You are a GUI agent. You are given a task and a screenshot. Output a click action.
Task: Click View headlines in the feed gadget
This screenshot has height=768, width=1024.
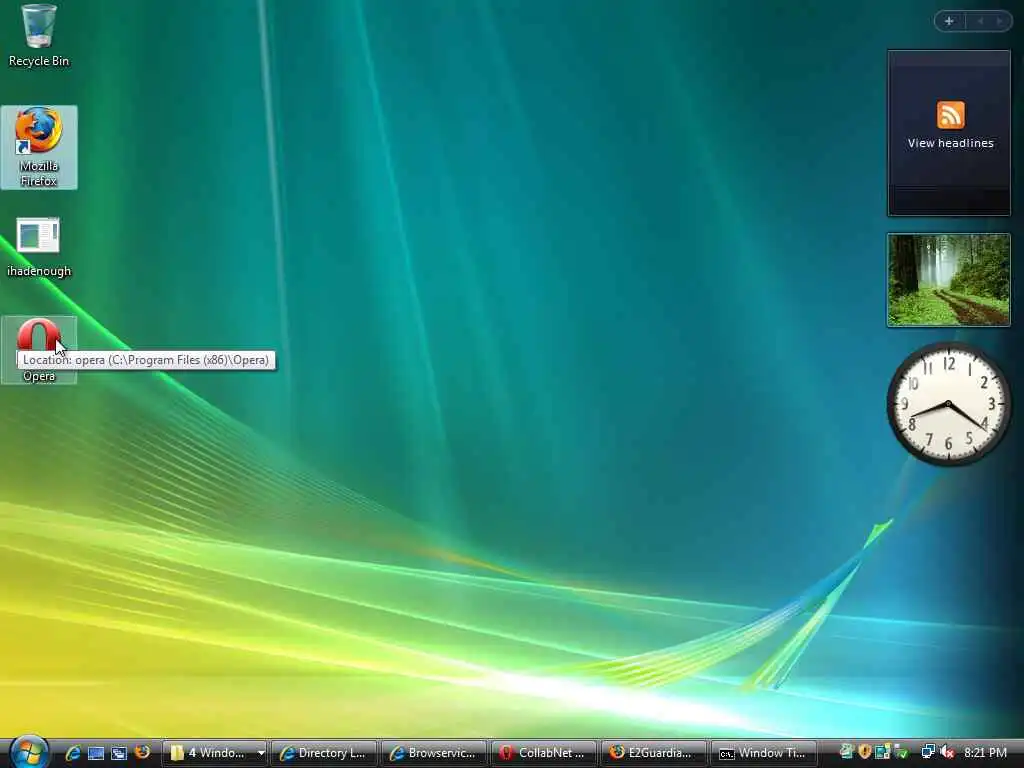coord(950,143)
